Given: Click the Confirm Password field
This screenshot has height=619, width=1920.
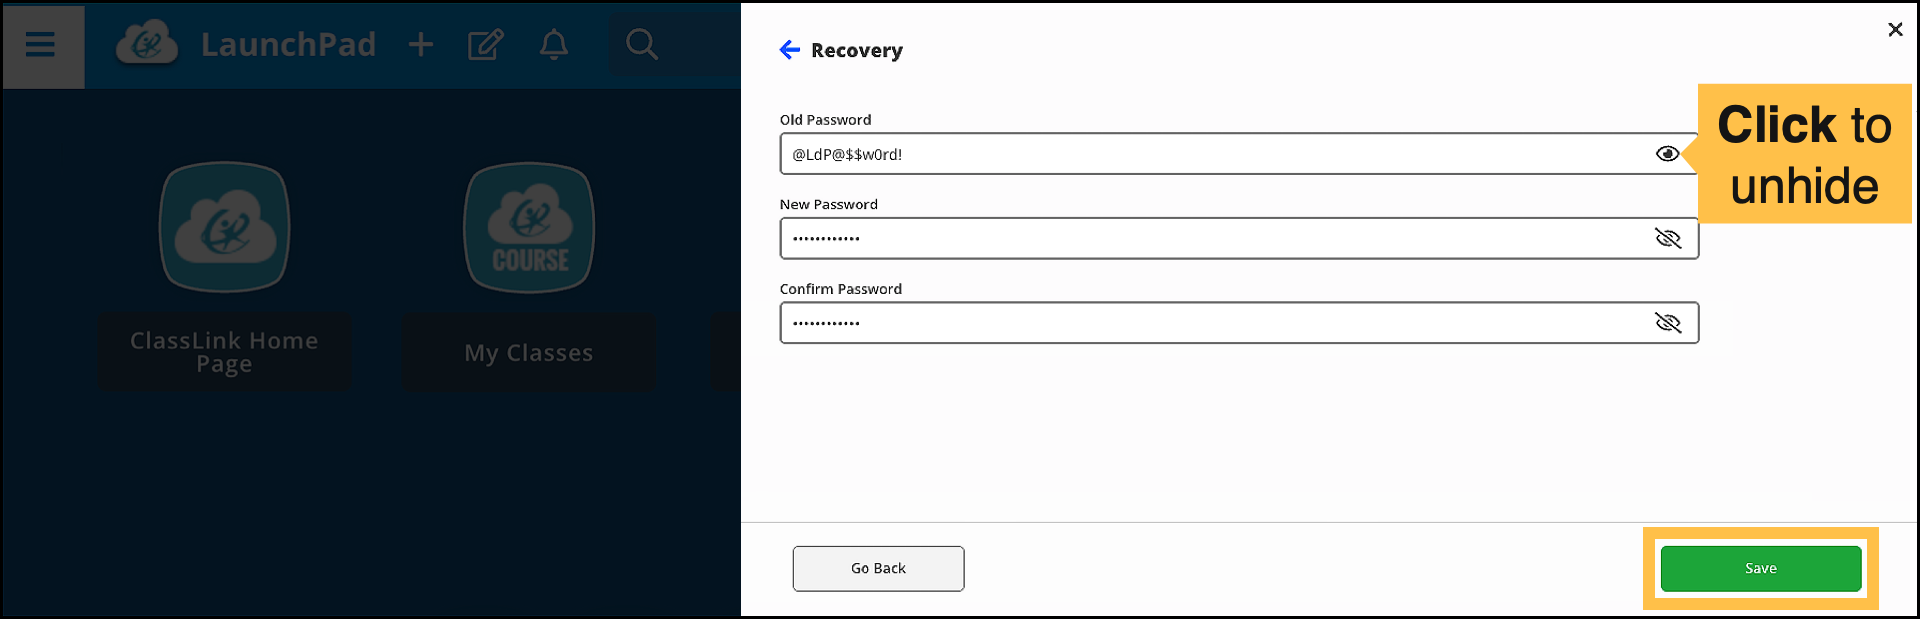Looking at the screenshot, I should coord(1200,323).
